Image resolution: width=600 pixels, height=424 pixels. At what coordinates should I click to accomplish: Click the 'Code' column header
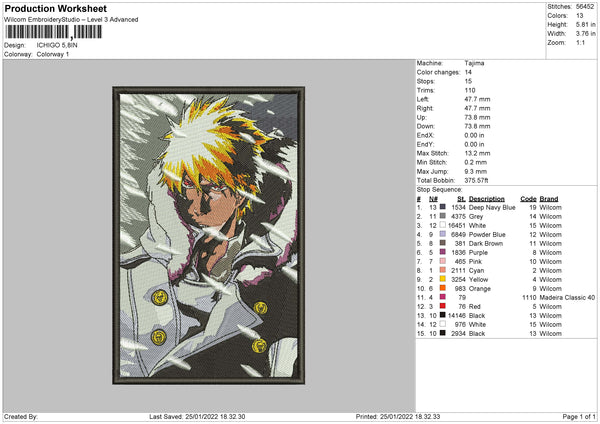pos(528,199)
